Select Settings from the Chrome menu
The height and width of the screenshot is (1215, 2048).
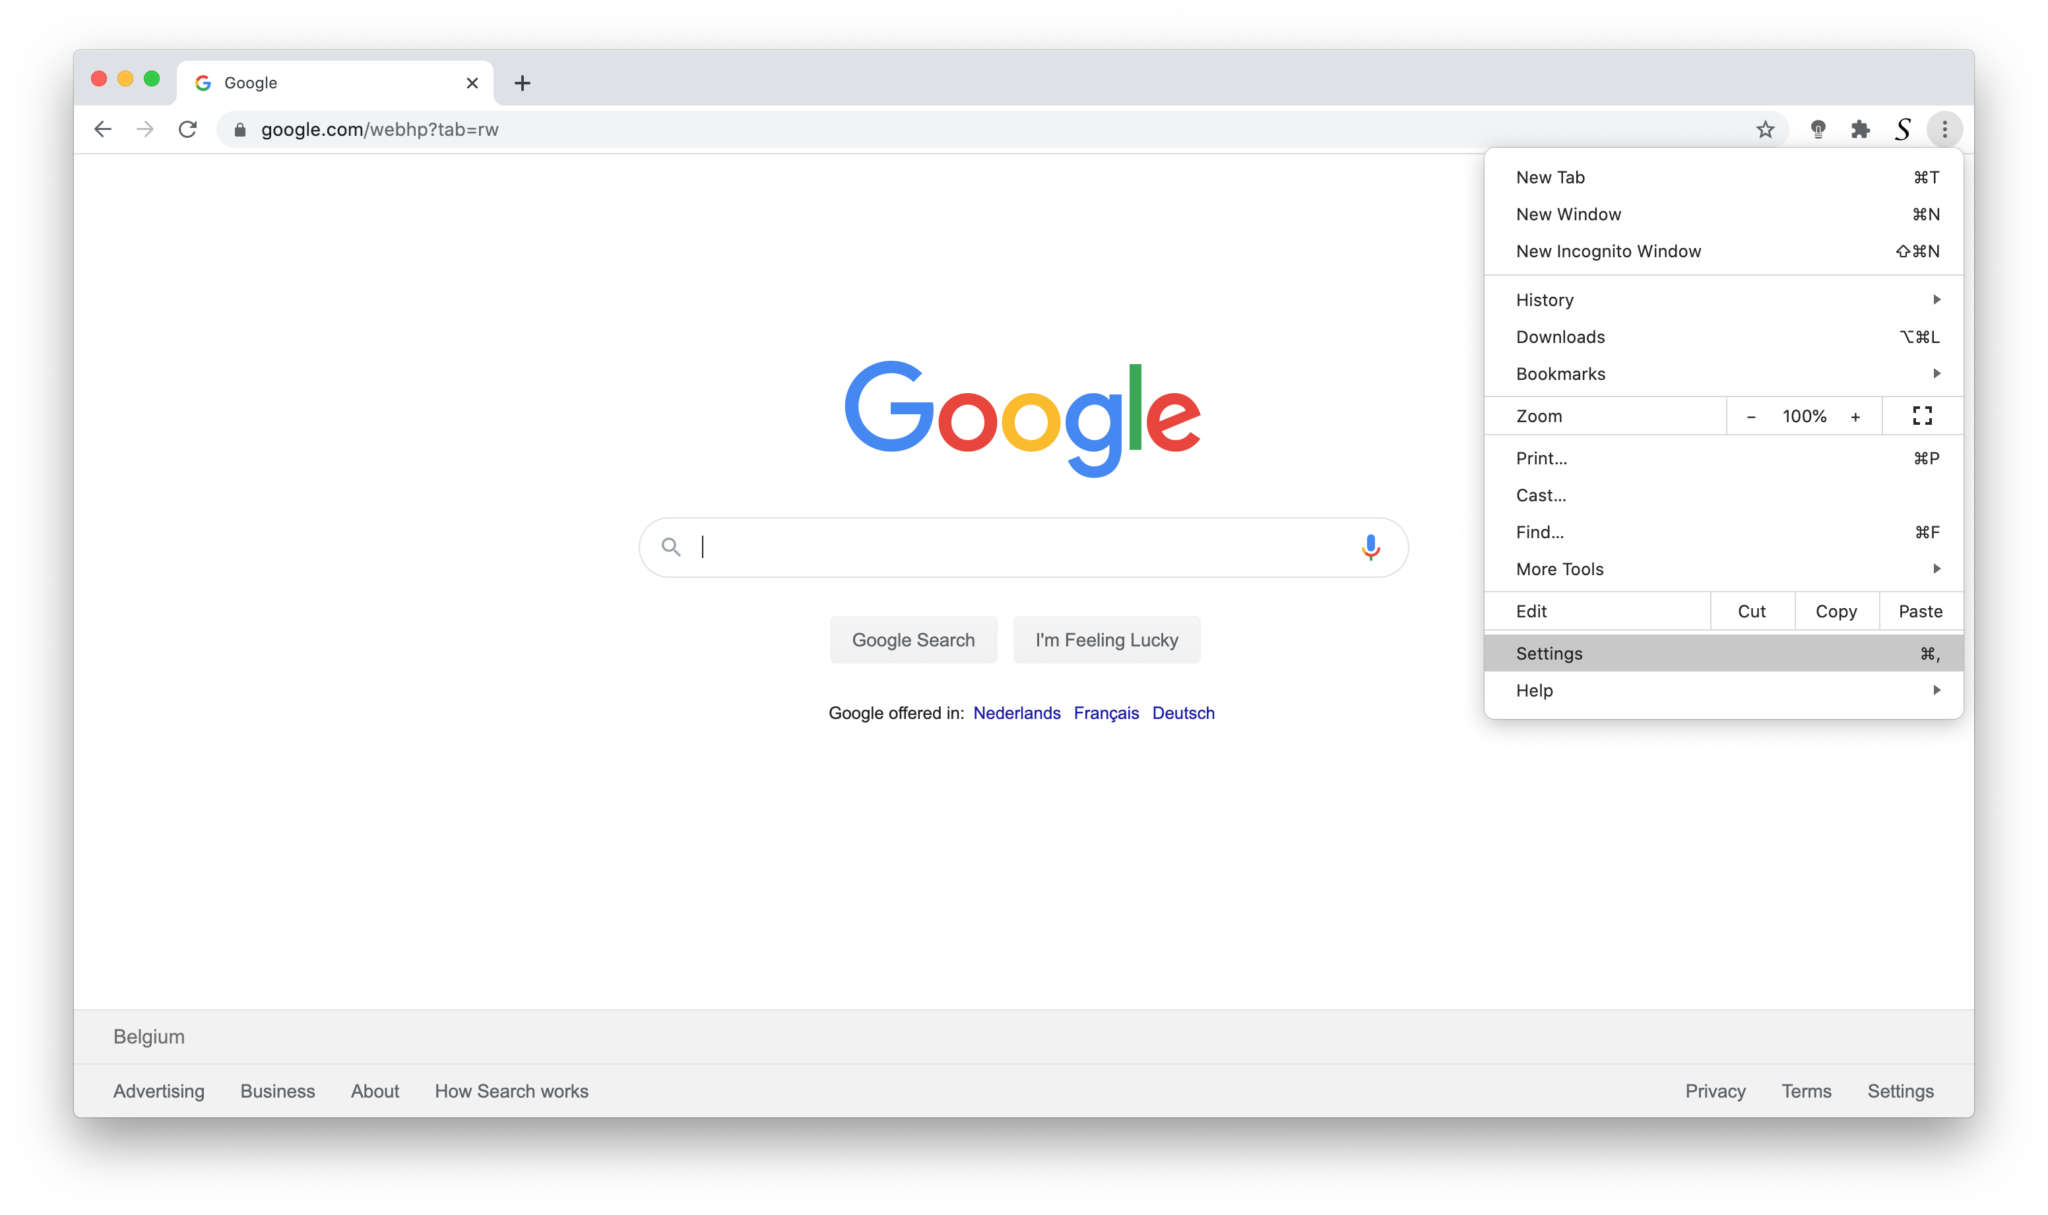click(x=1549, y=652)
